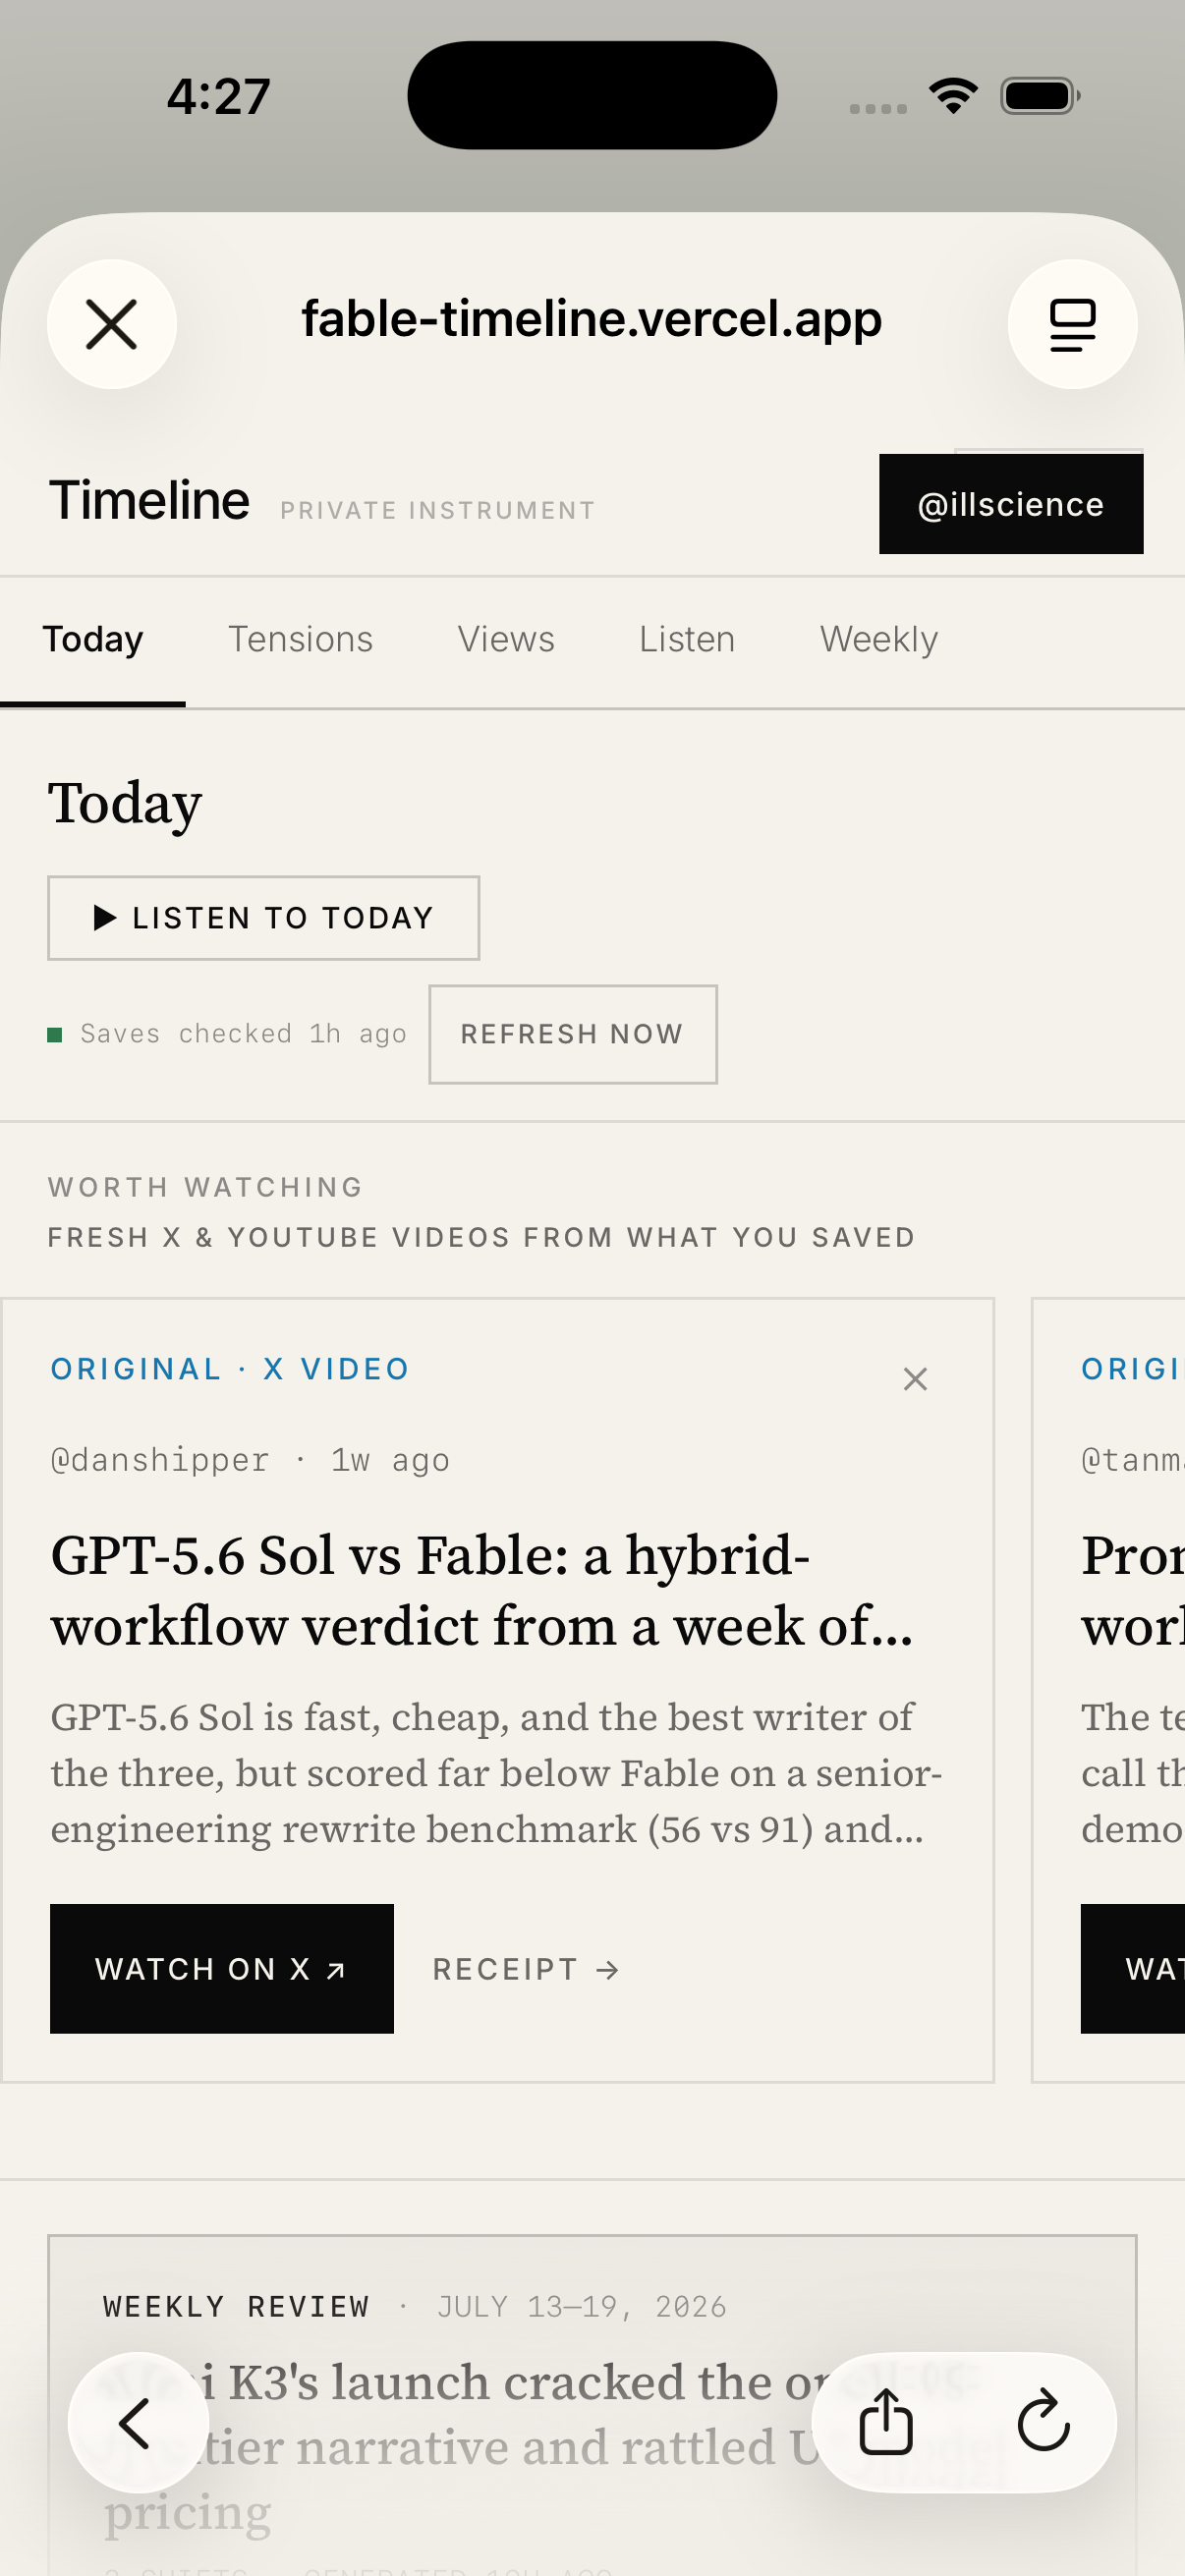Viewport: 1185px width, 2576px height.
Task: Open the Views tab
Action: pos(506,639)
